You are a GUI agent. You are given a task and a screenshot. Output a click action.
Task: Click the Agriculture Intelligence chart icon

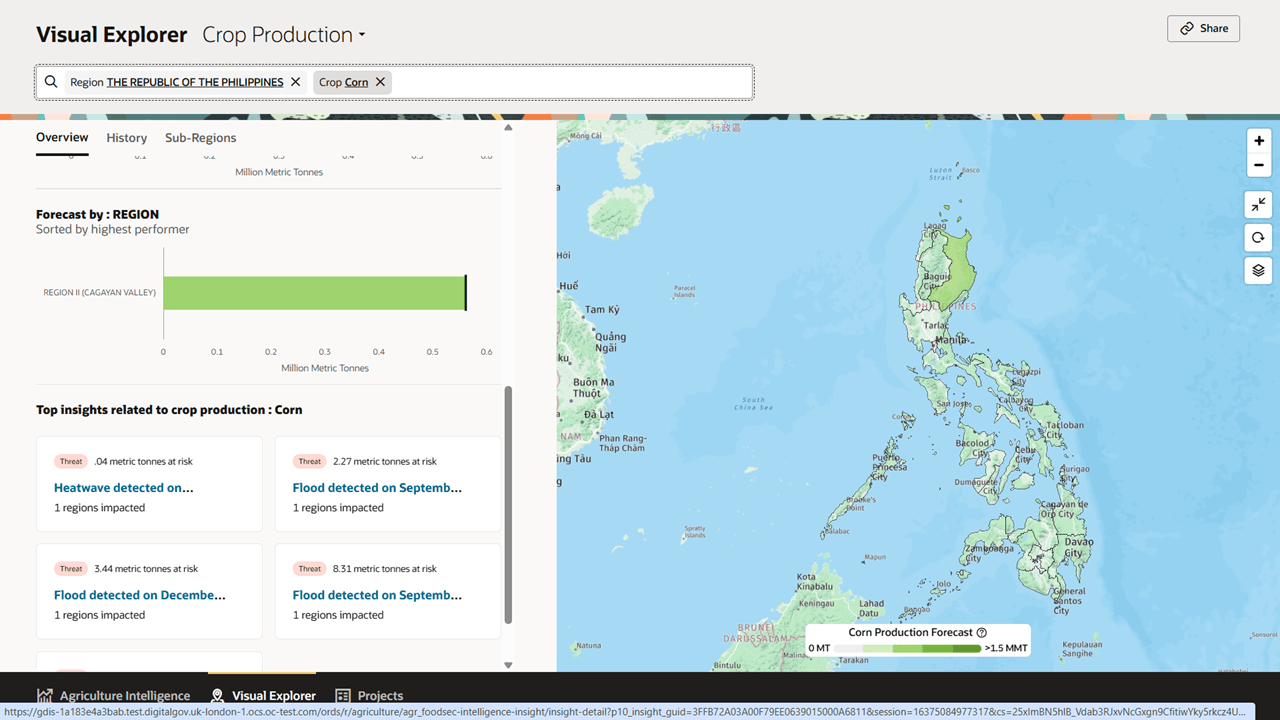point(46,694)
